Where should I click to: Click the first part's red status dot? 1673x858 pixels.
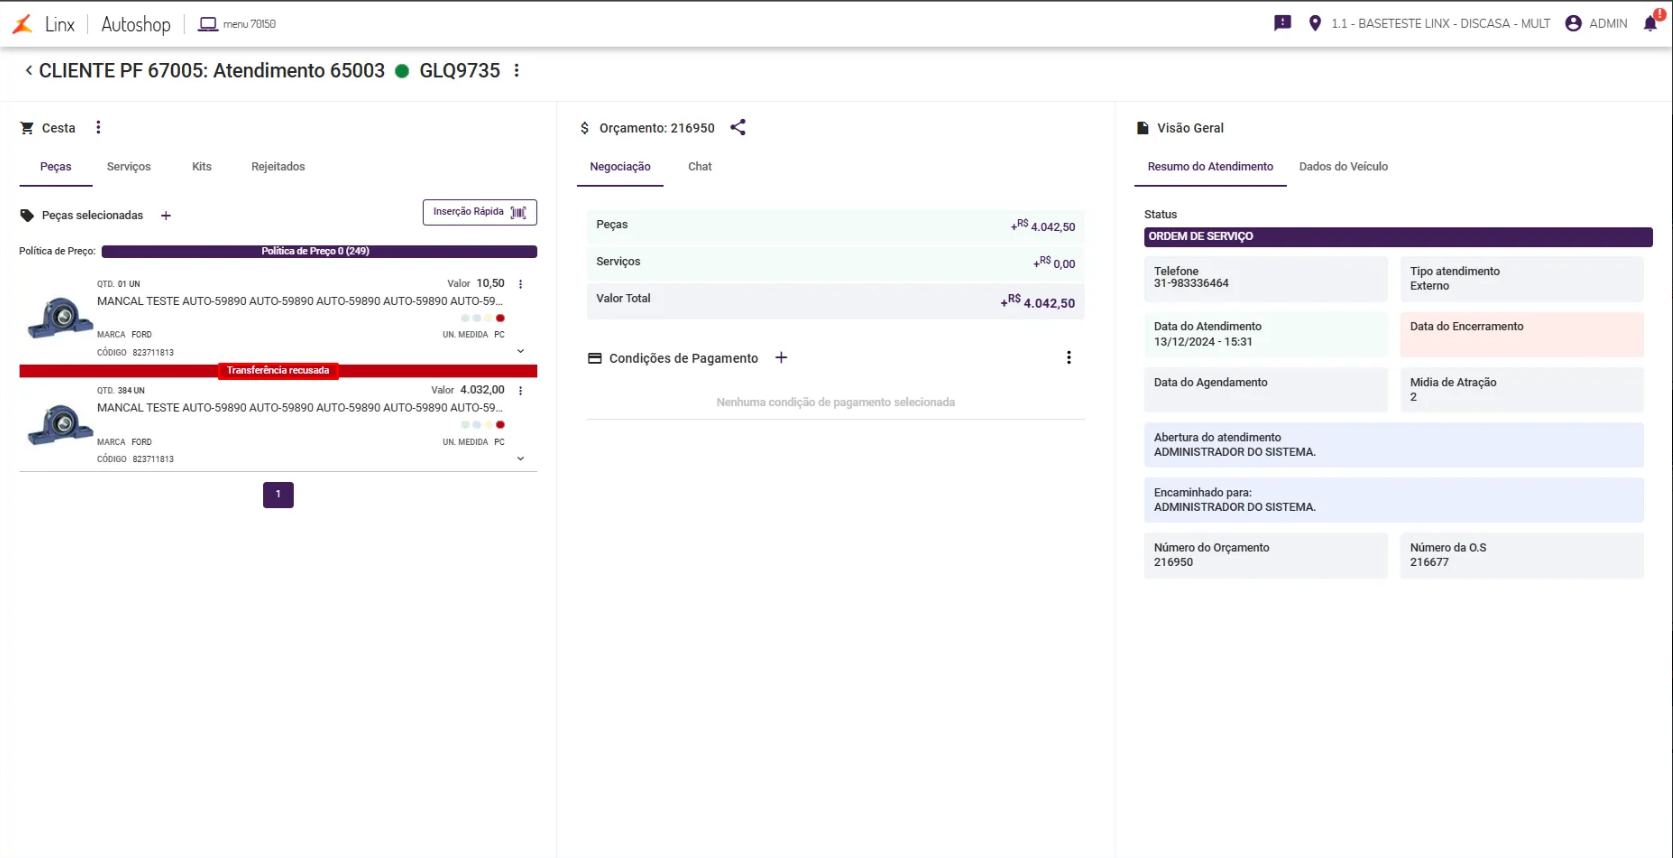tap(500, 318)
